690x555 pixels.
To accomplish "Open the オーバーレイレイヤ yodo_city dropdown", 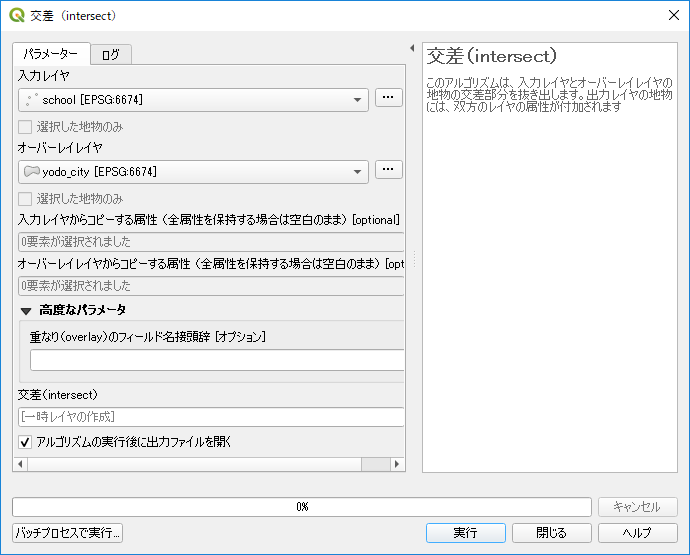I will pyautogui.click(x=193, y=172).
